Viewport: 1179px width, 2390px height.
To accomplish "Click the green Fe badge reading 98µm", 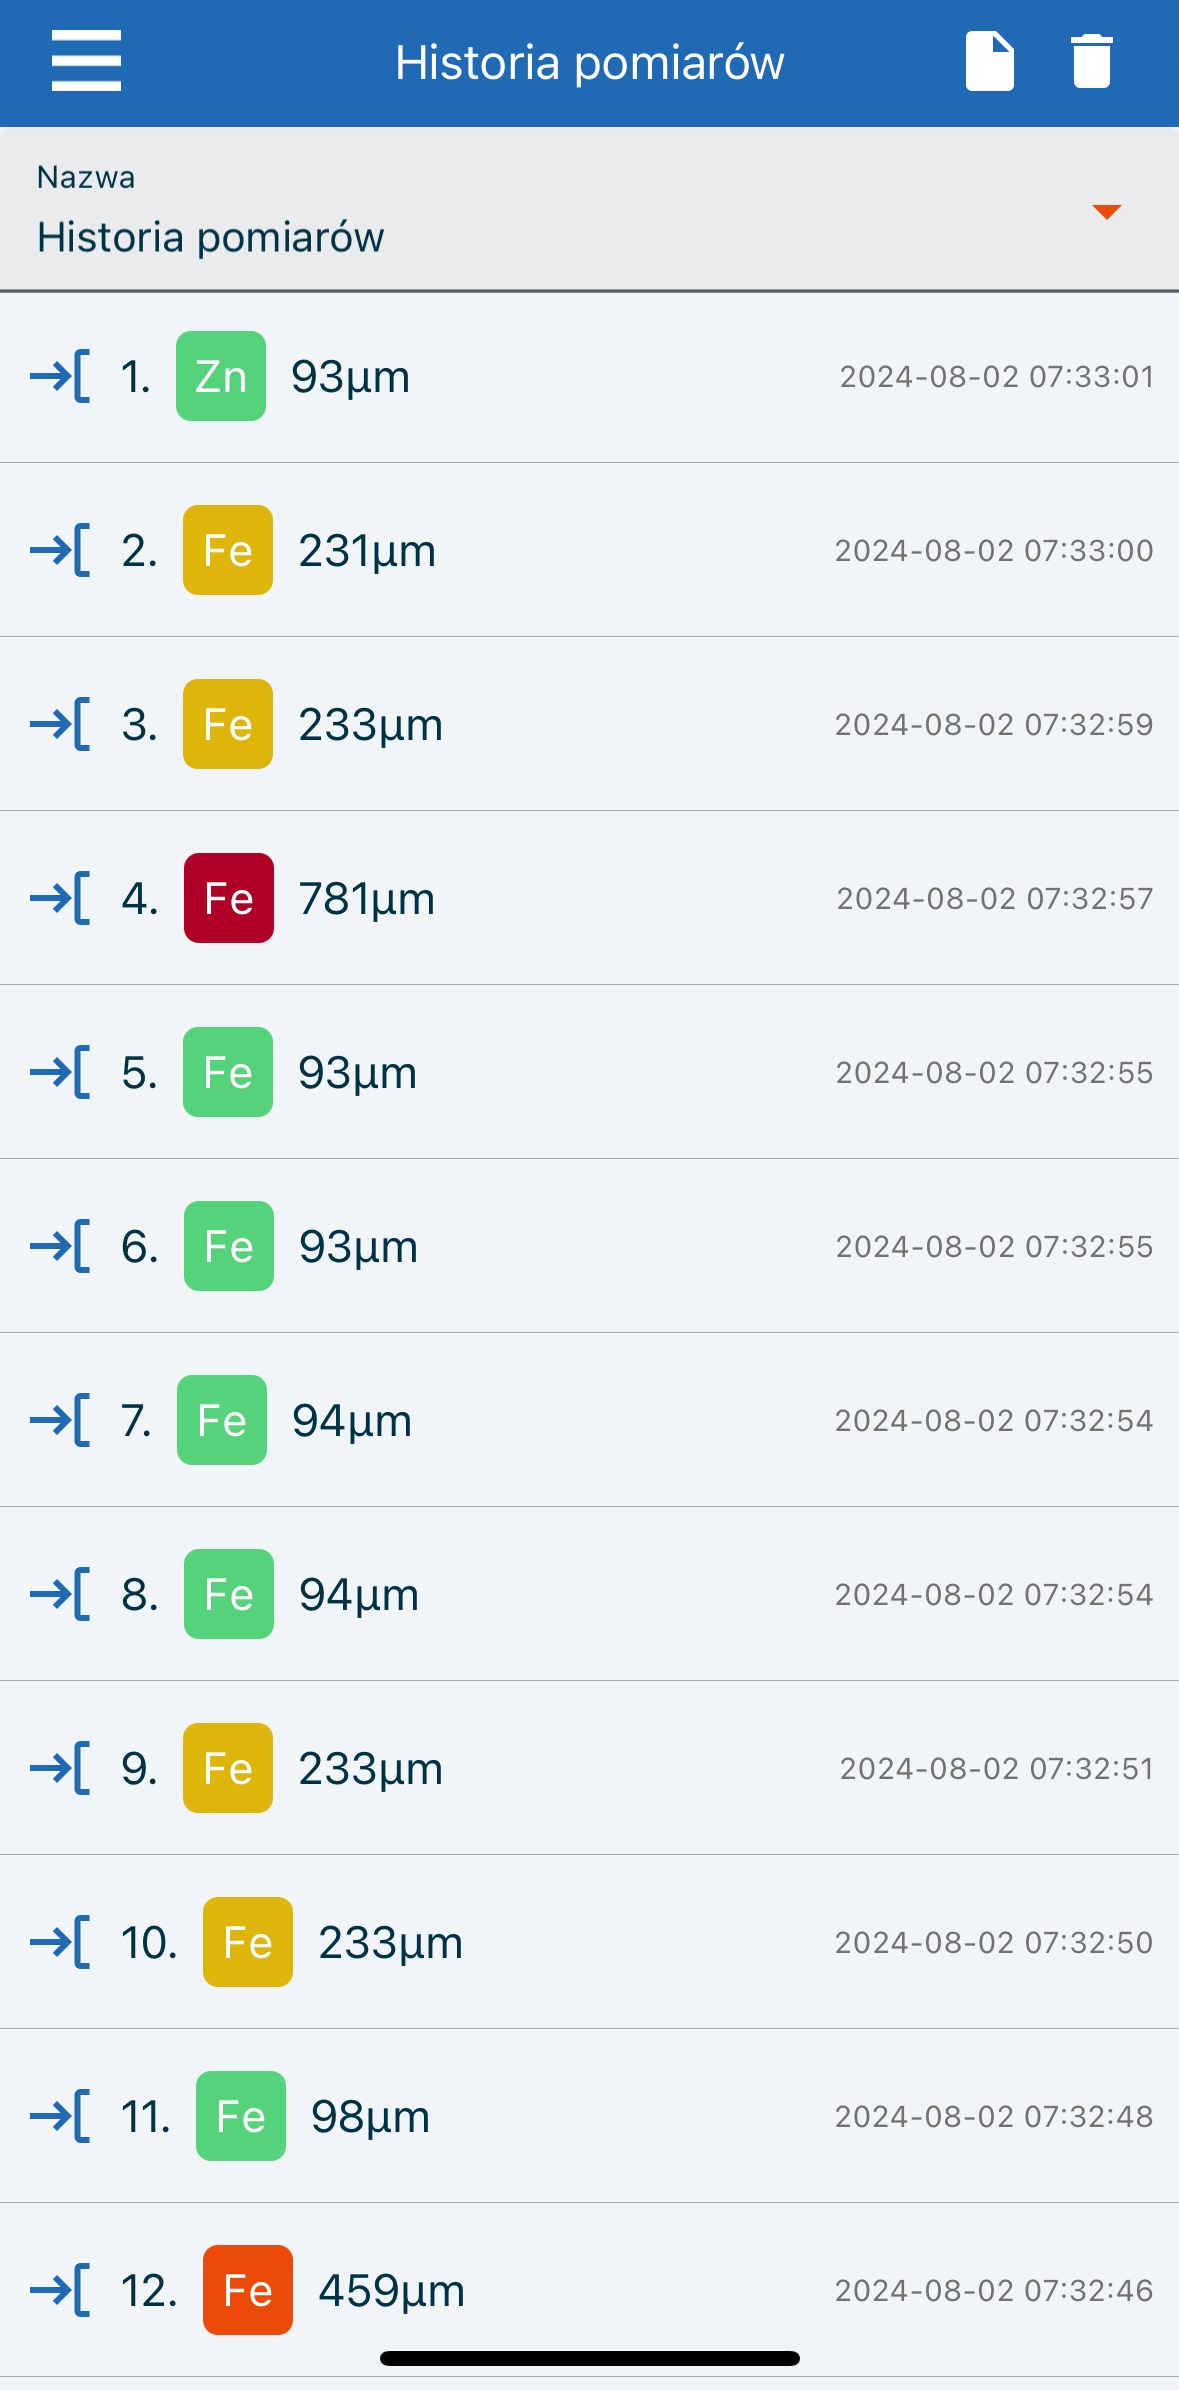I will click(x=241, y=2116).
